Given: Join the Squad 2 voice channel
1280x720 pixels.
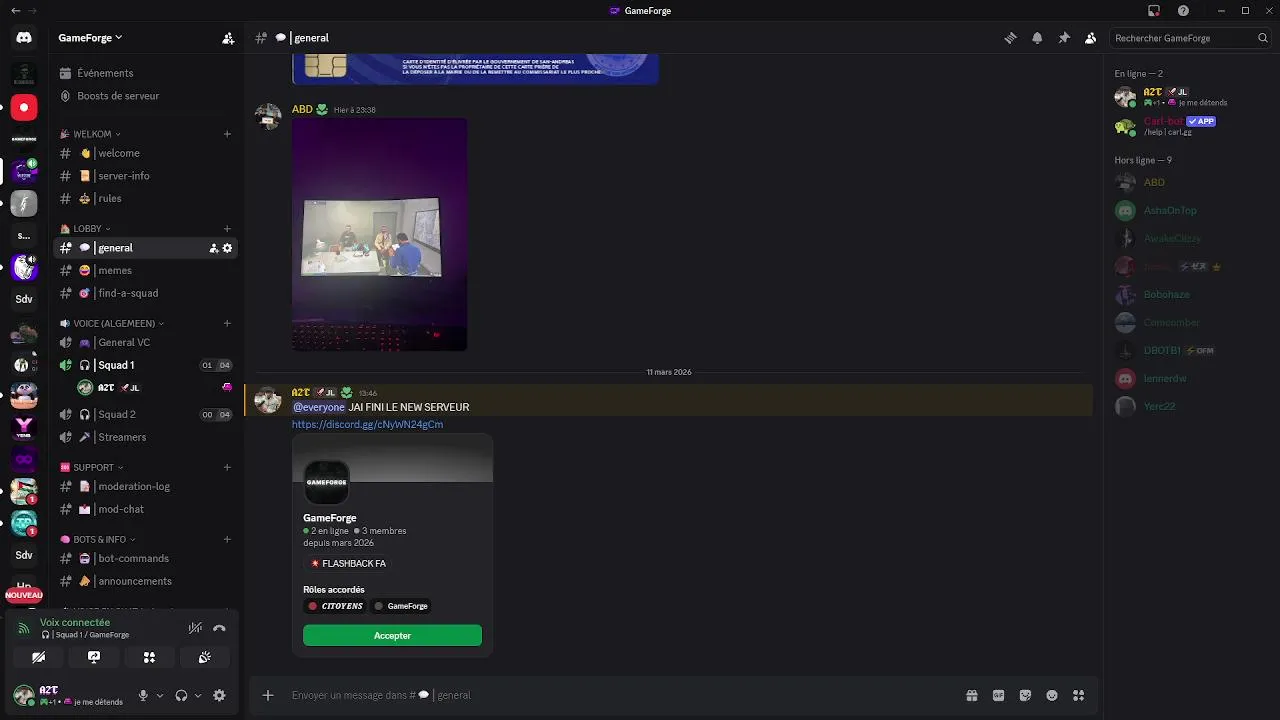Looking at the screenshot, I should (x=146, y=414).
